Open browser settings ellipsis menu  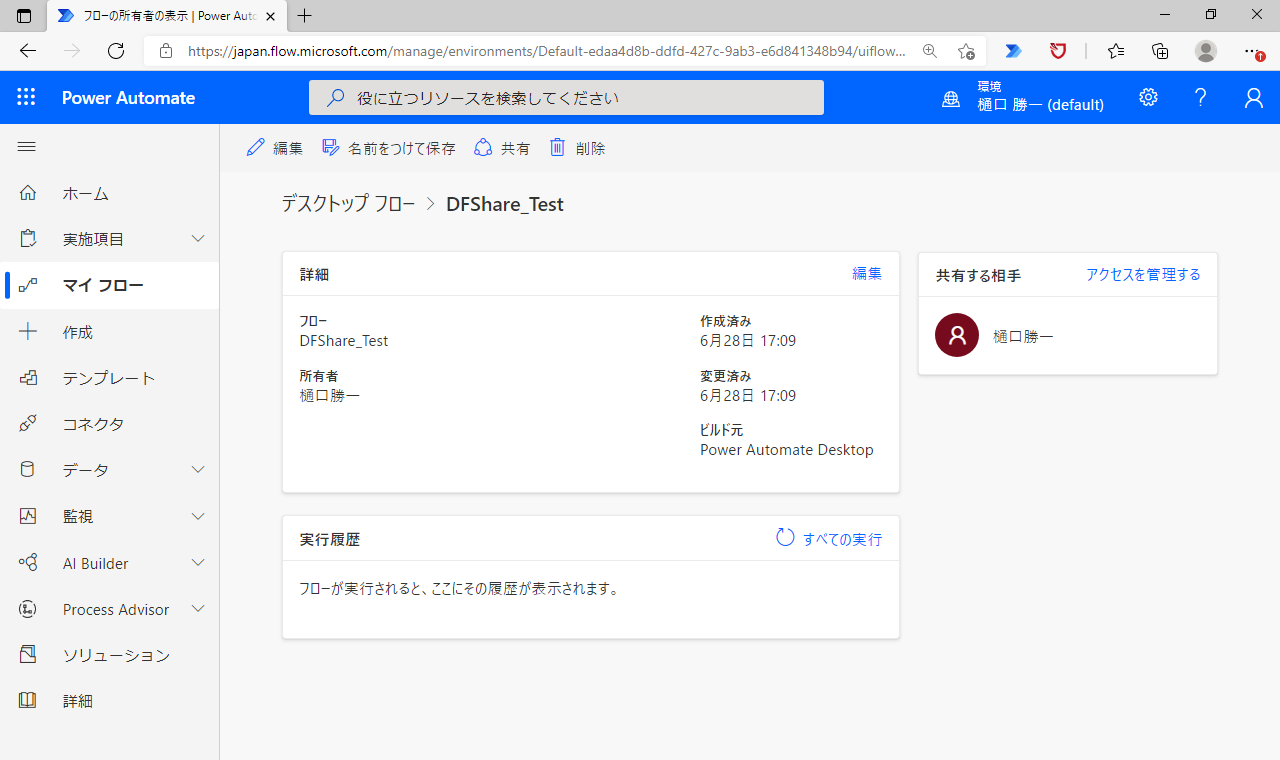(1252, 51)
